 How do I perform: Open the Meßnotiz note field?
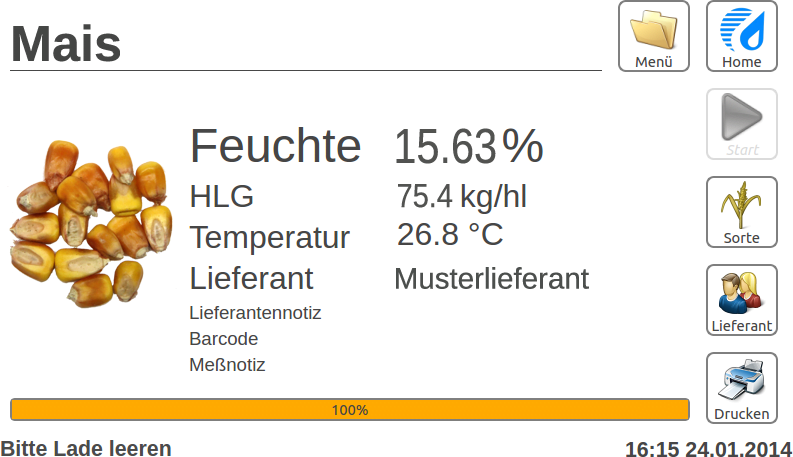coord(227,365)
